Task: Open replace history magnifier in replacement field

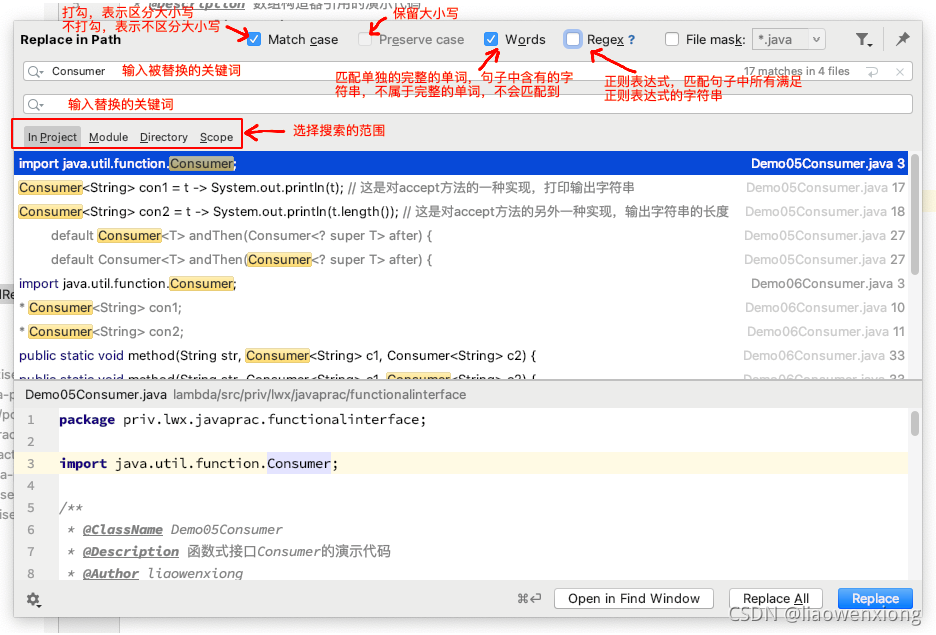Action: 35,105
